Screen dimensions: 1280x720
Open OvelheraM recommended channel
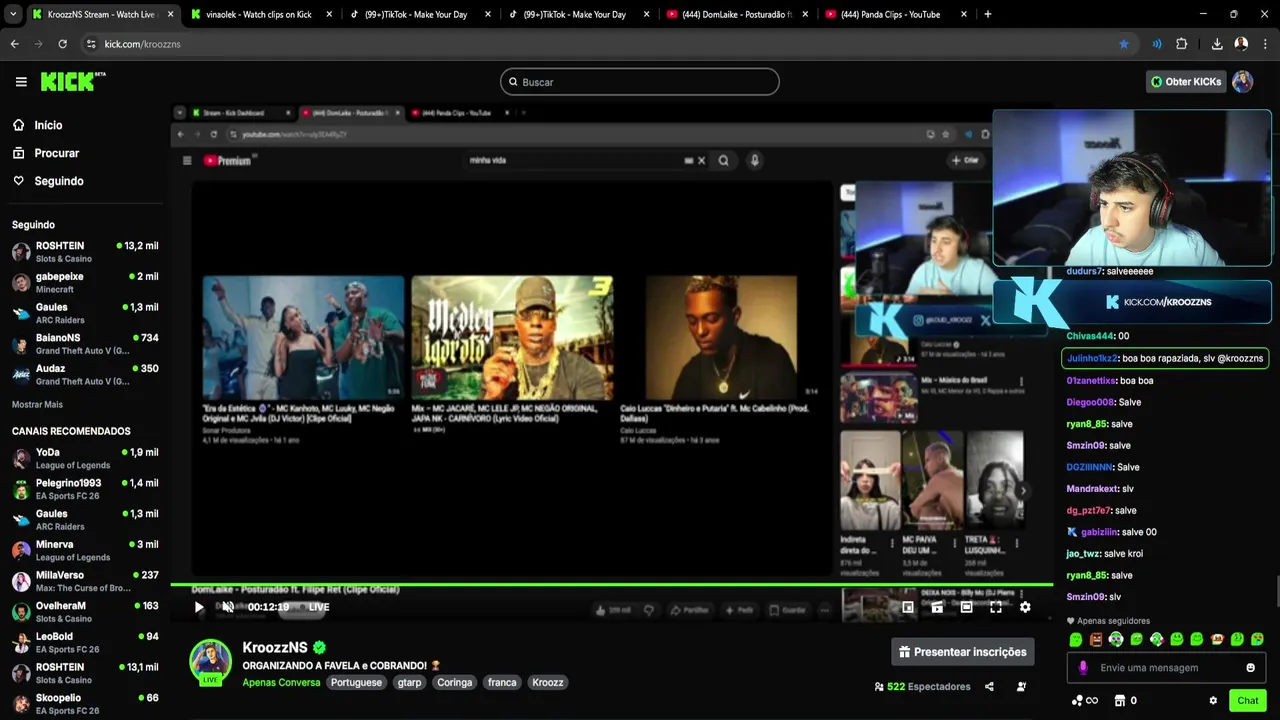tap(85, 612)
